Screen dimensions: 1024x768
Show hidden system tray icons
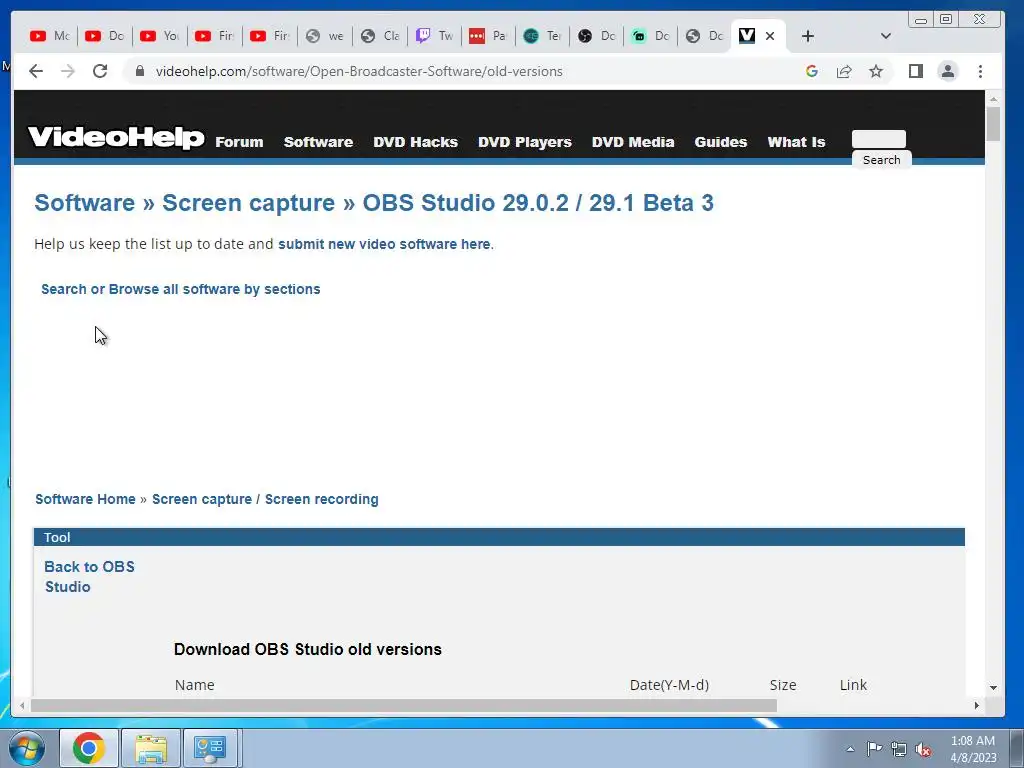[850, 749]
